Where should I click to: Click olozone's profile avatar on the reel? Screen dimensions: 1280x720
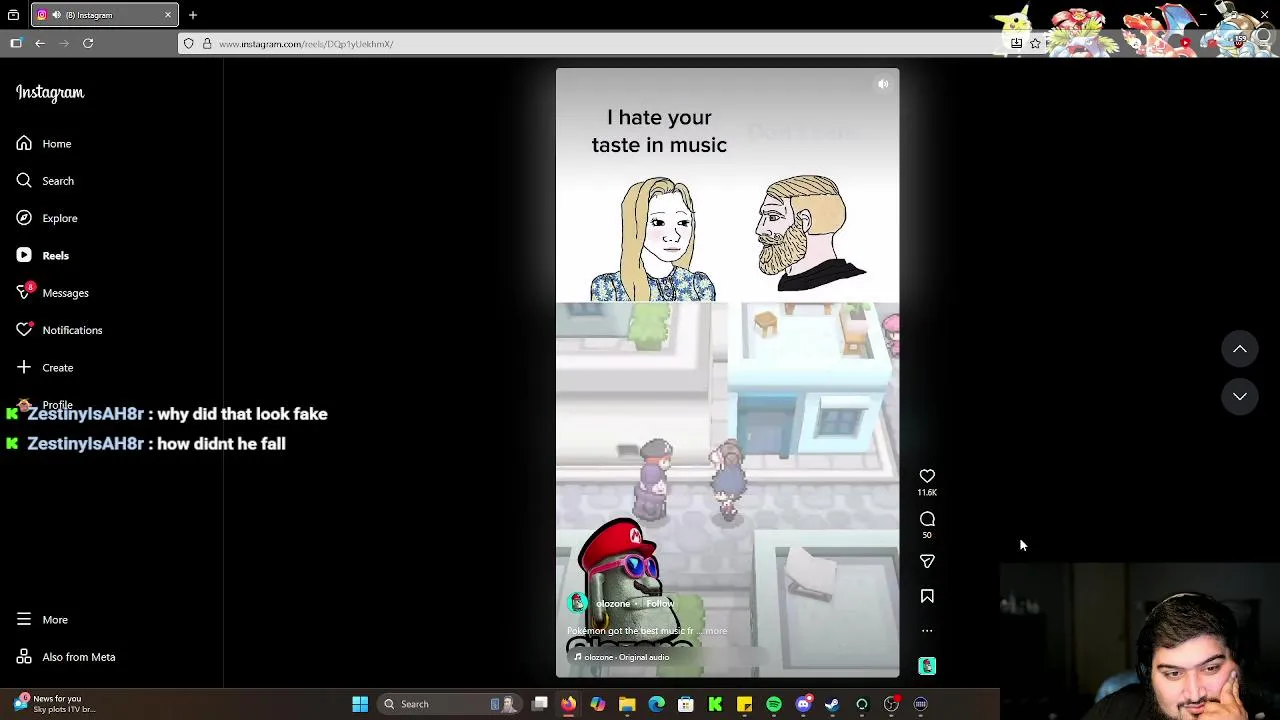coord(577,603)
